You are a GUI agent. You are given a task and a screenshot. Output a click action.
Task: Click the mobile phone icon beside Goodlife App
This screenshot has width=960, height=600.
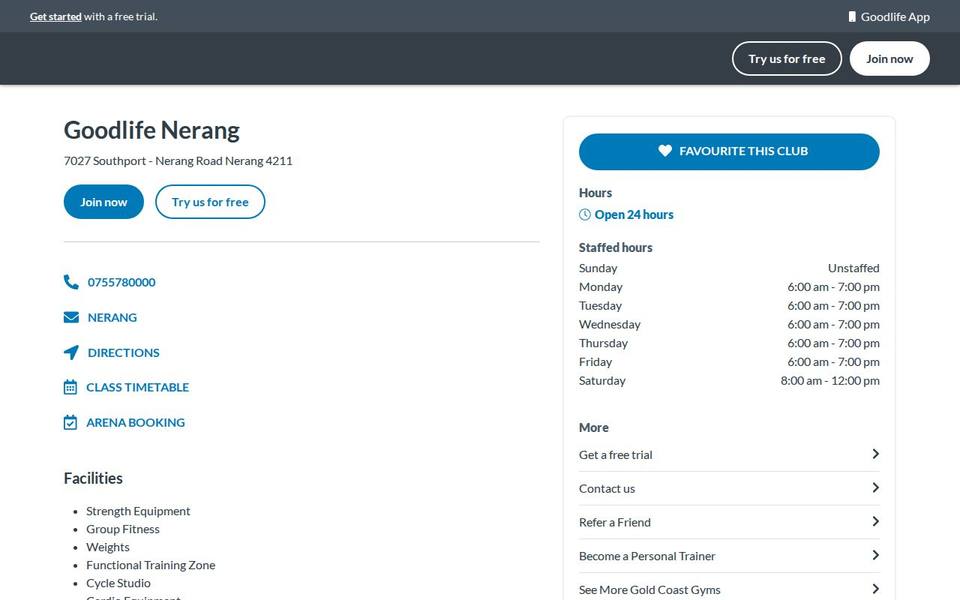coord(852,17)
